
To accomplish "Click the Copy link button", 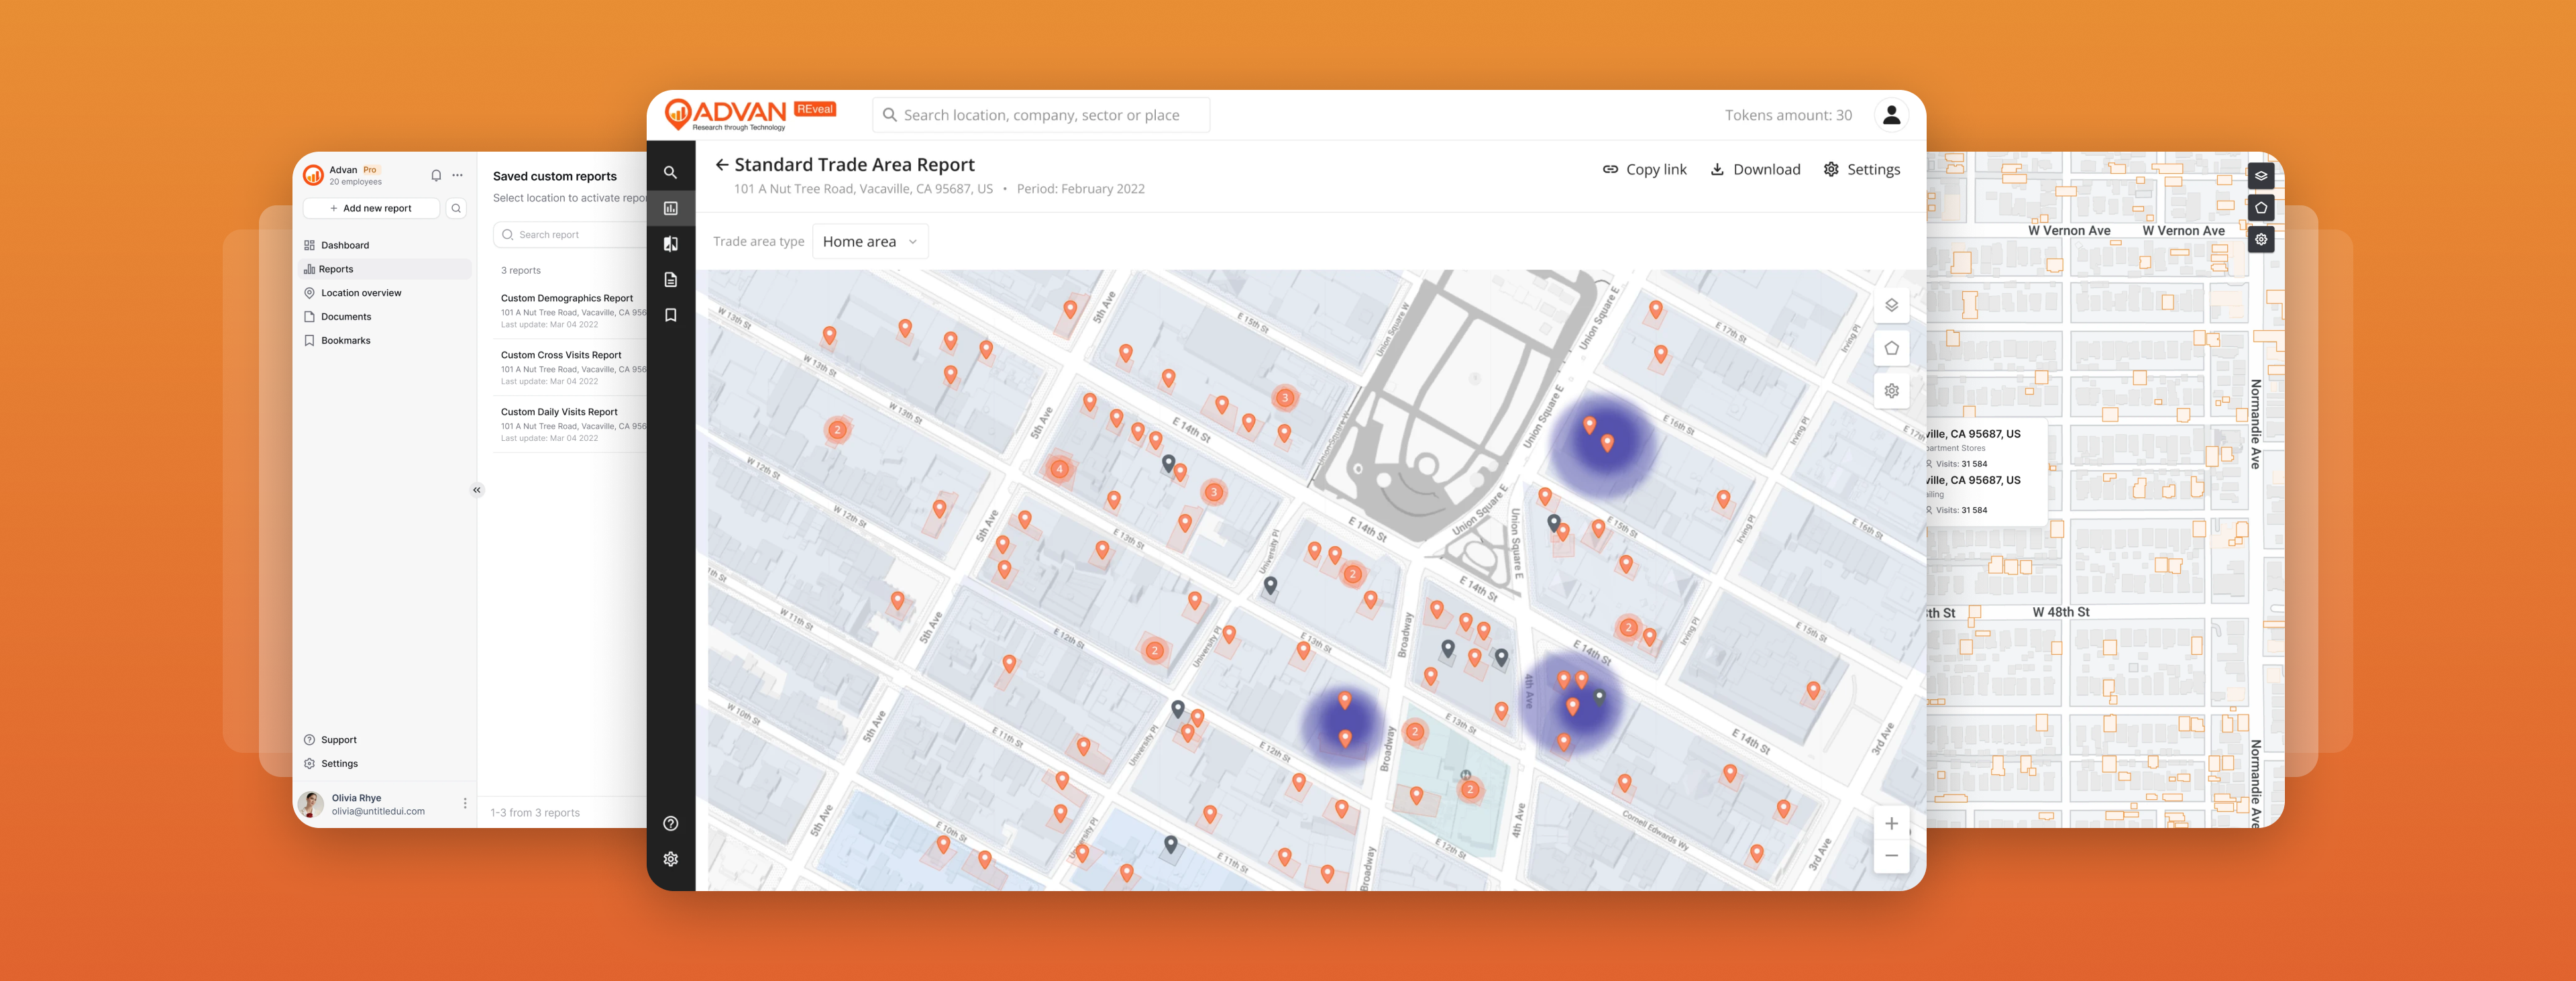I will pyautogui.click(x=1644, y=170).
